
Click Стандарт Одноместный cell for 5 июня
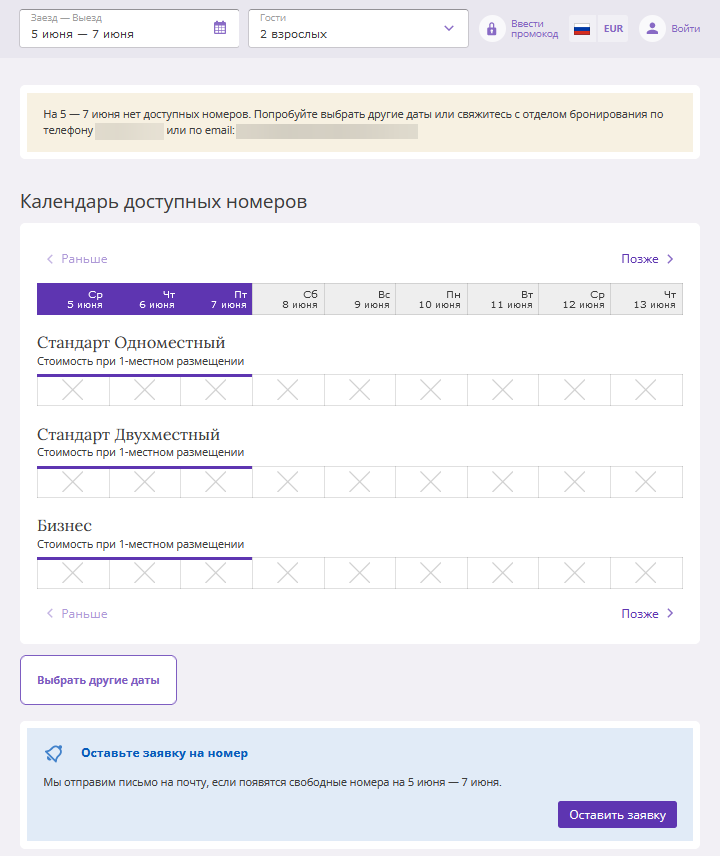point(73,390)
